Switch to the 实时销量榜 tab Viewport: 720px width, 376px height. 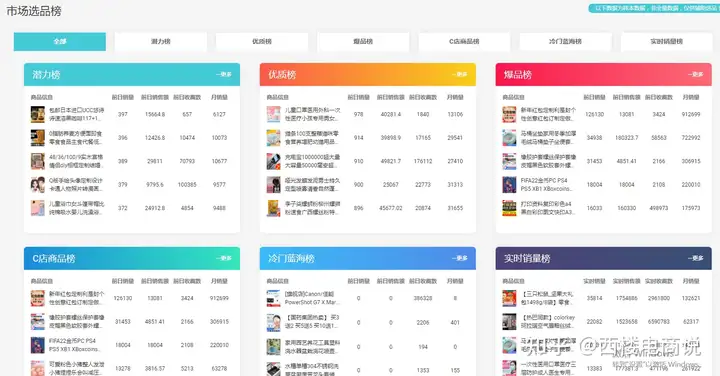click(x=667, y=41)
